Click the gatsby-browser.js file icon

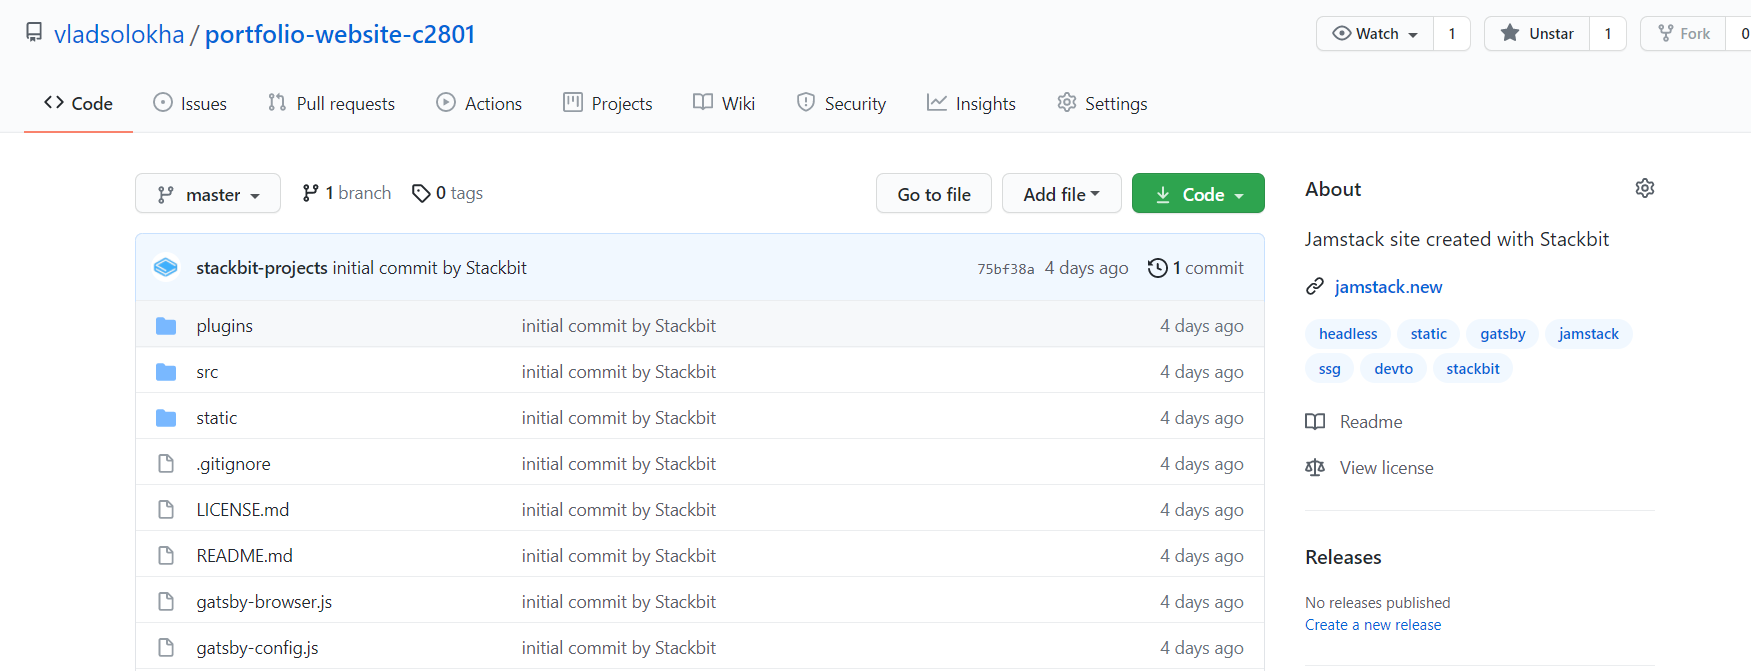pyautogui.click(x=166, y=602)
